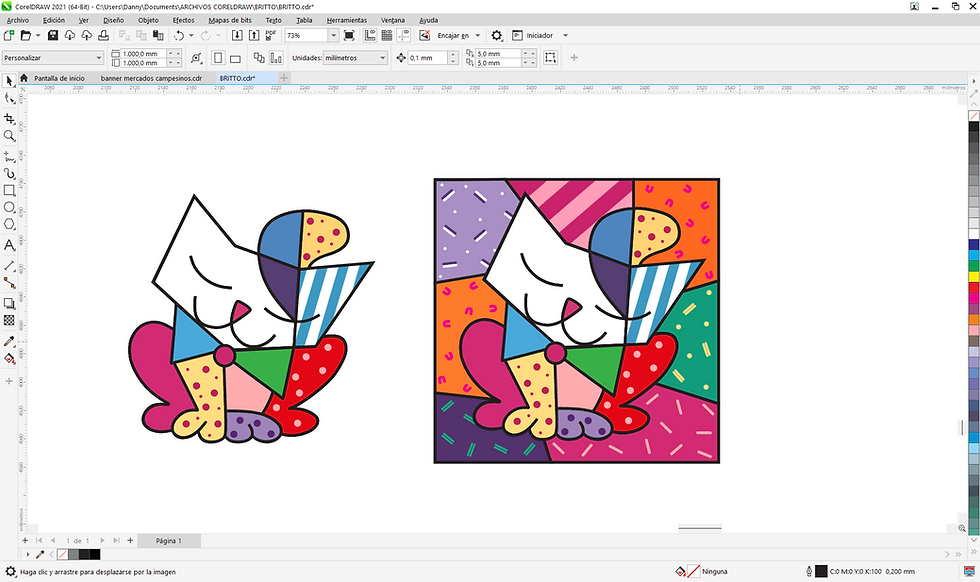Screen dimensions: 980x582
Task: Click the page width 1.000,0 mm field
Action: (x=144, y=54)
